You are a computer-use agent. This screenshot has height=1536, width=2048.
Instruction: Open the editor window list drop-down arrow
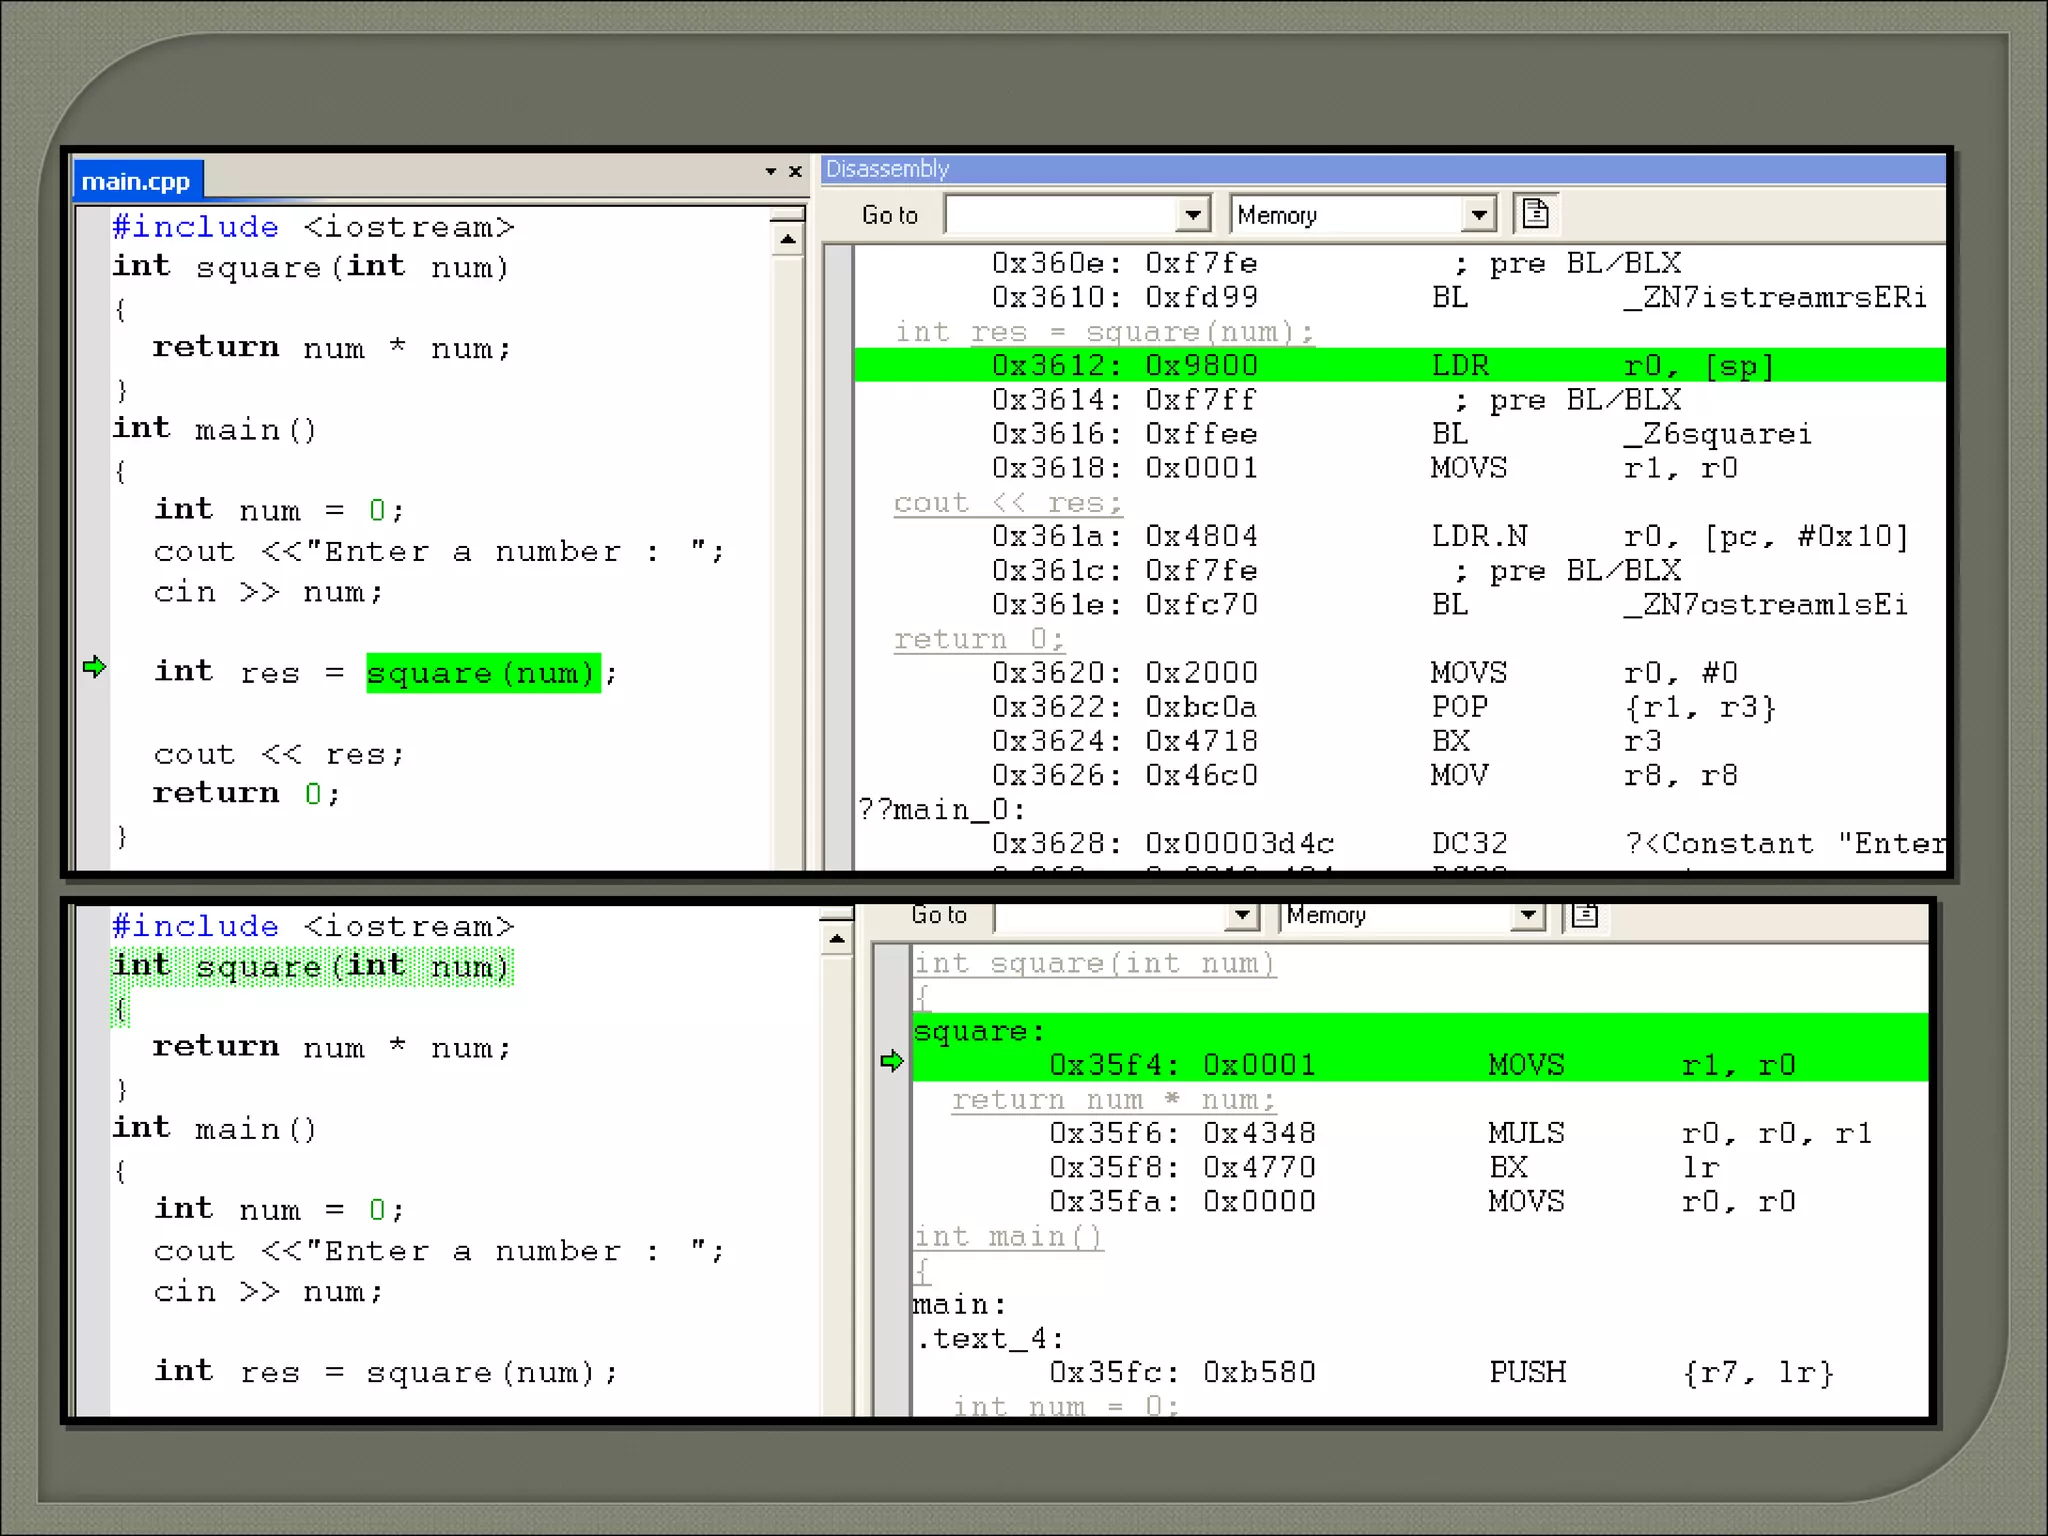point(770,172)
